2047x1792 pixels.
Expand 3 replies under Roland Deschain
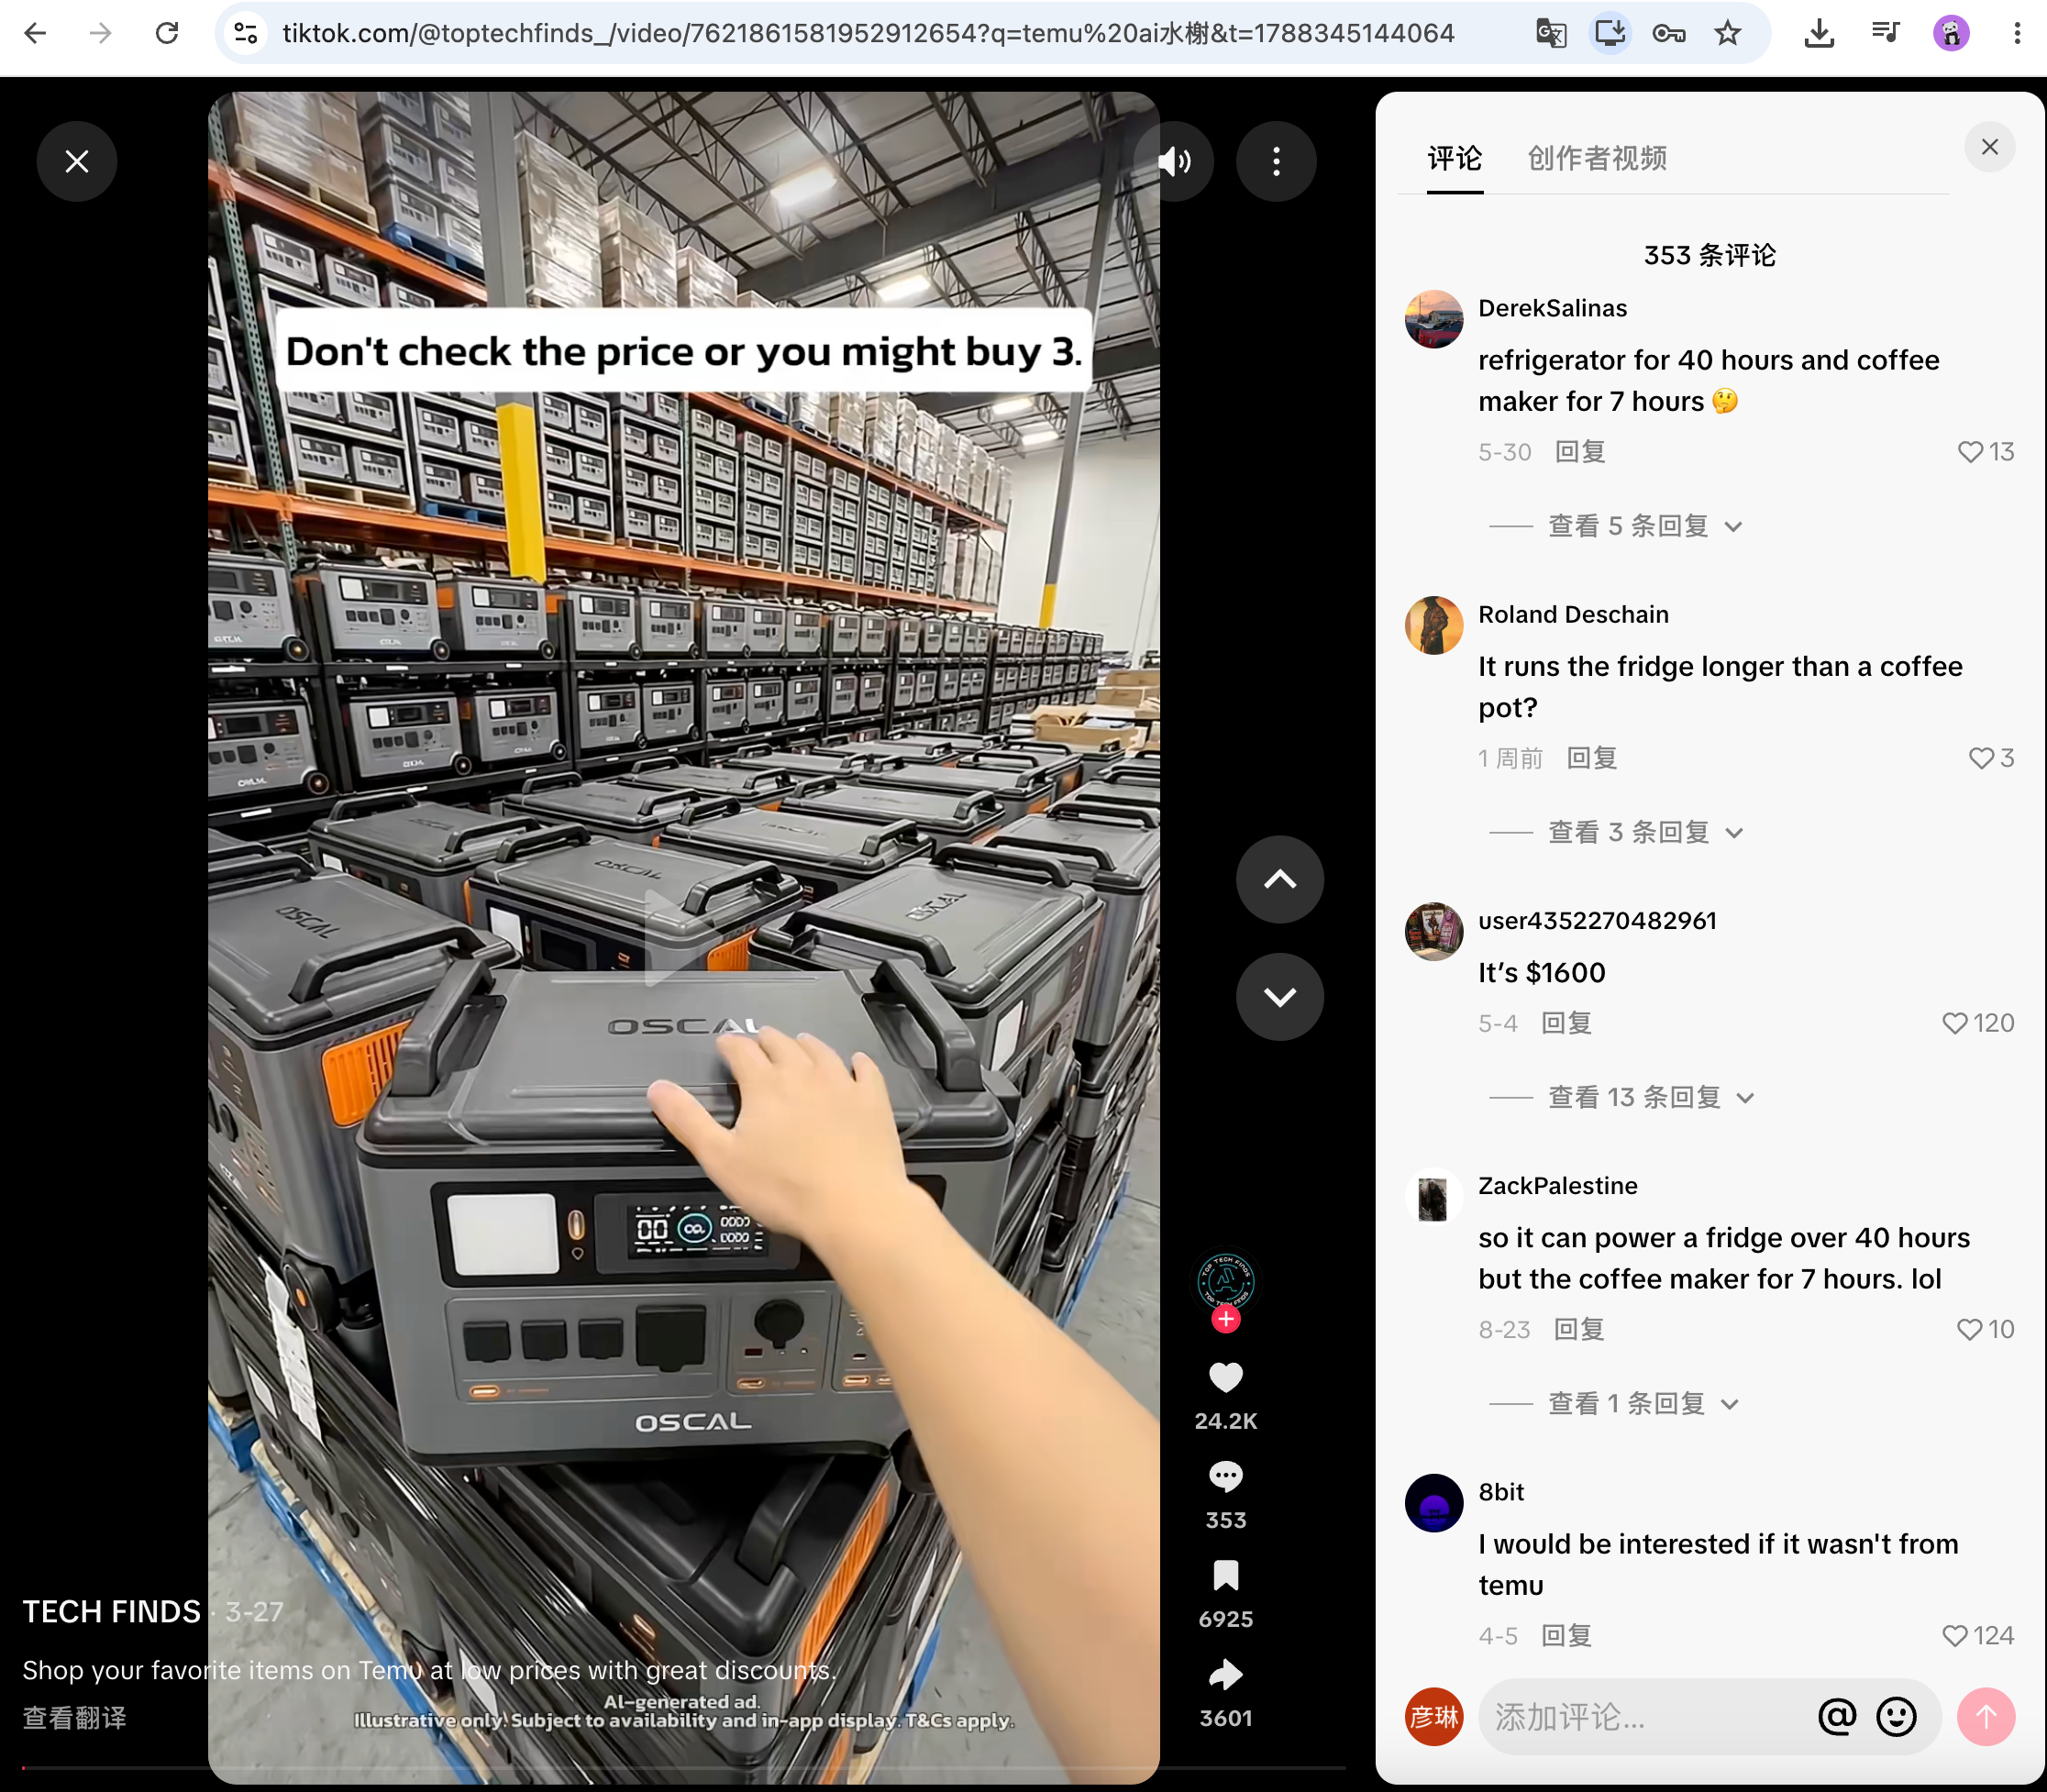click(x=1645, y=832)
